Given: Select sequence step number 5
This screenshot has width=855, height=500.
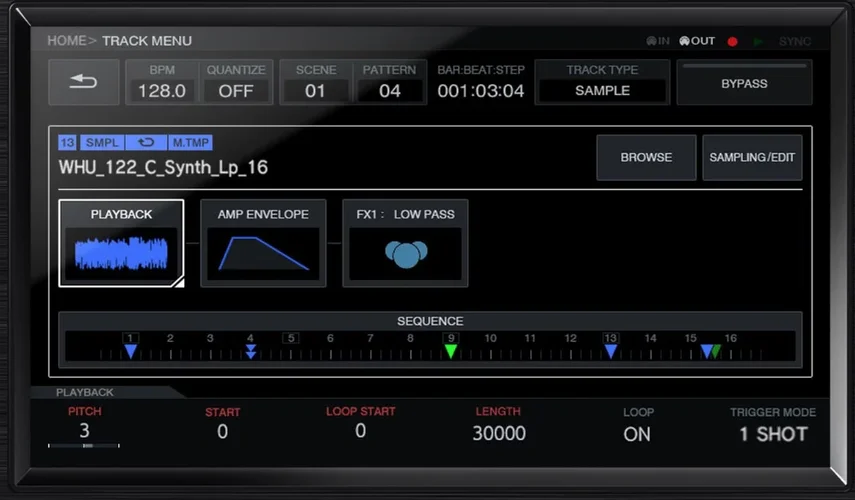Looking at the screenshot, I should point(291,338).
